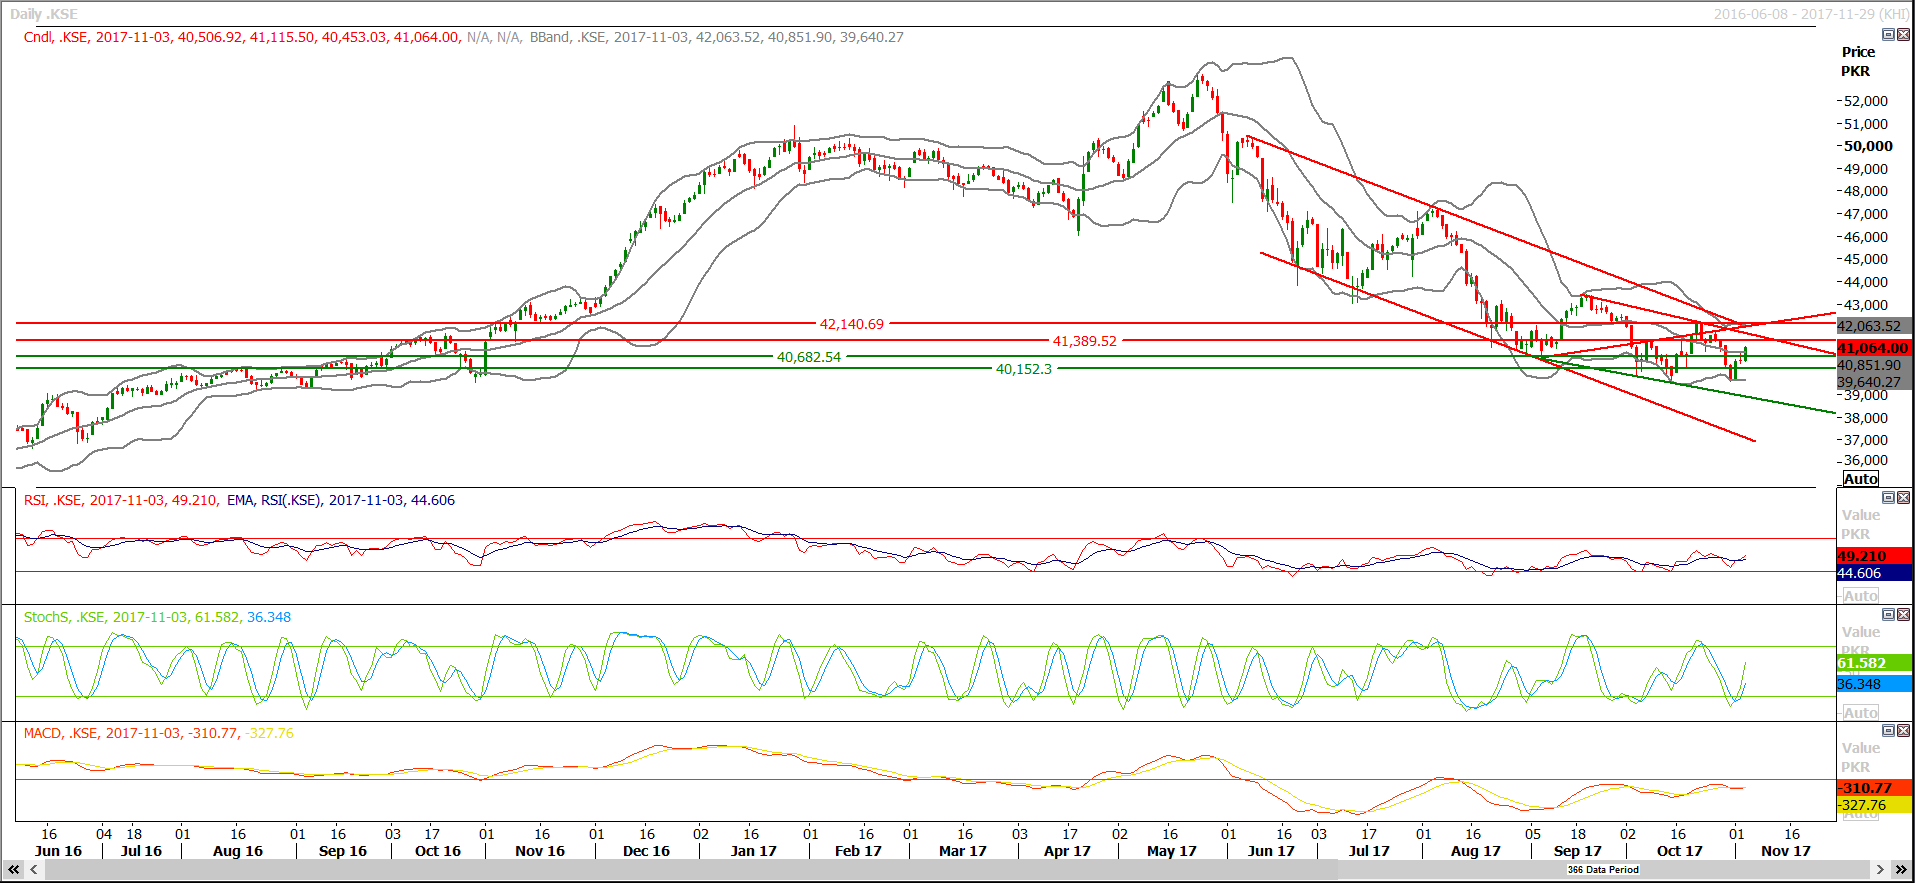1915x883 pixels.
Task: Close the price chart panel
Action: (1903, 35)
